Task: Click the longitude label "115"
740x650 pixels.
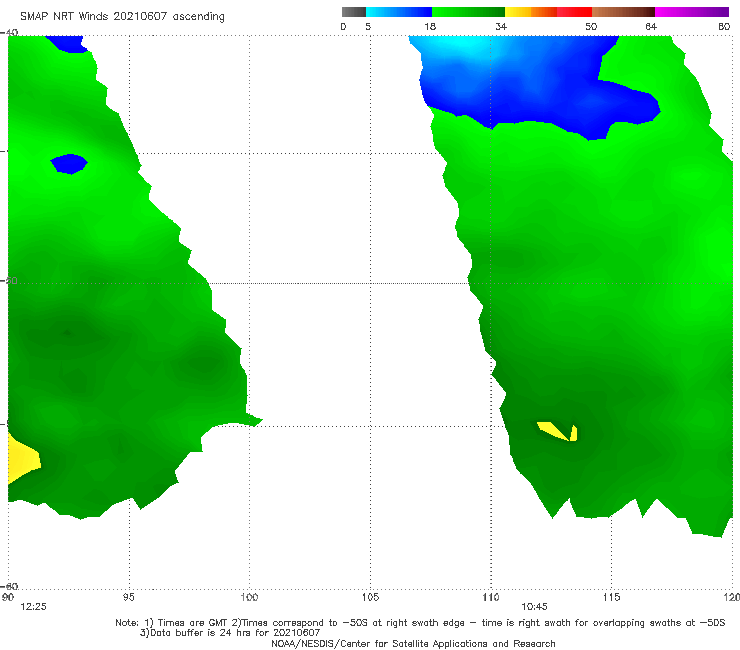Action: (x=612, y=597)
